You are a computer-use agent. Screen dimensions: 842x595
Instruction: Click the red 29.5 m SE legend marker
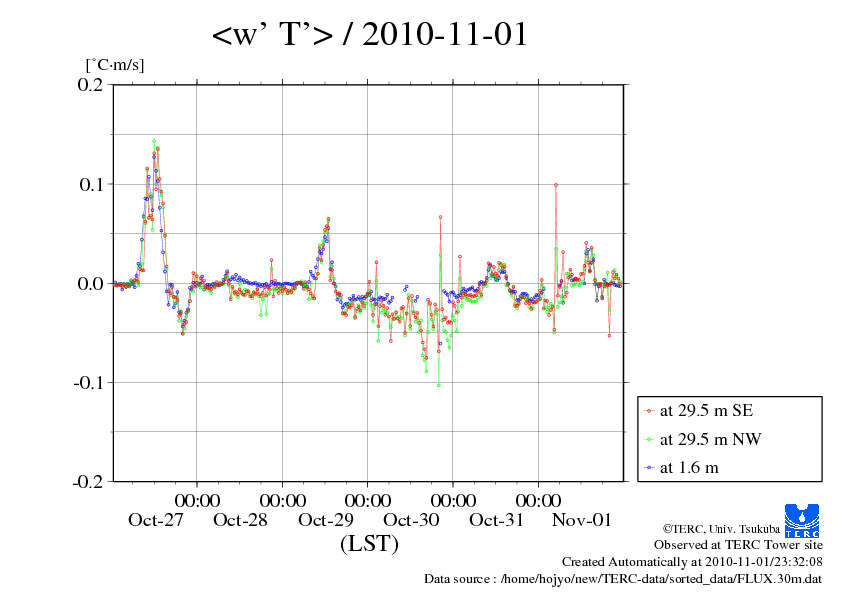coord(649,411)
